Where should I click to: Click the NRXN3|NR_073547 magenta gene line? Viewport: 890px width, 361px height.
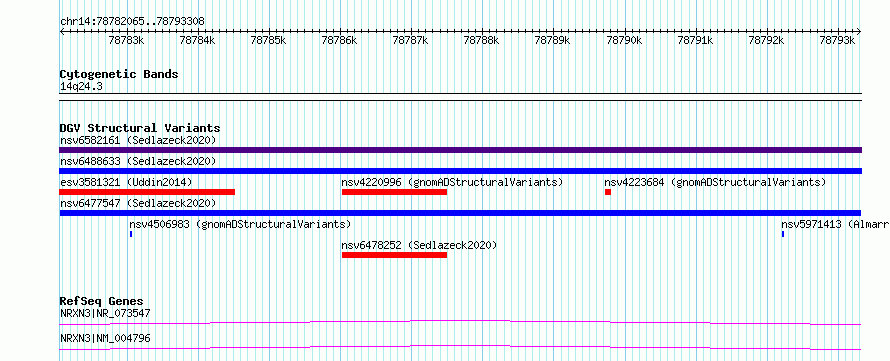[460, 322]
